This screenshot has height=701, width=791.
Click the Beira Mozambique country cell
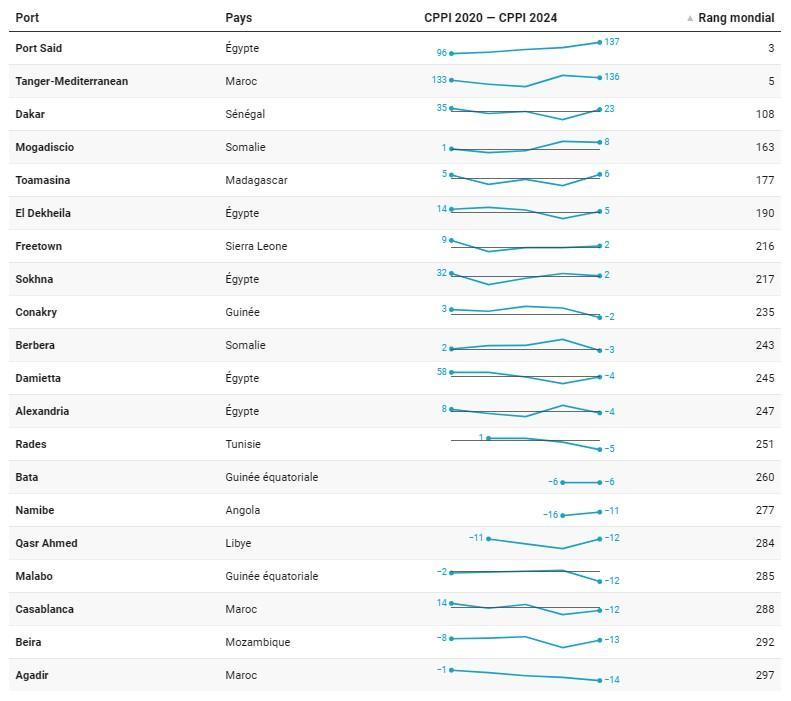click(257, 642)
